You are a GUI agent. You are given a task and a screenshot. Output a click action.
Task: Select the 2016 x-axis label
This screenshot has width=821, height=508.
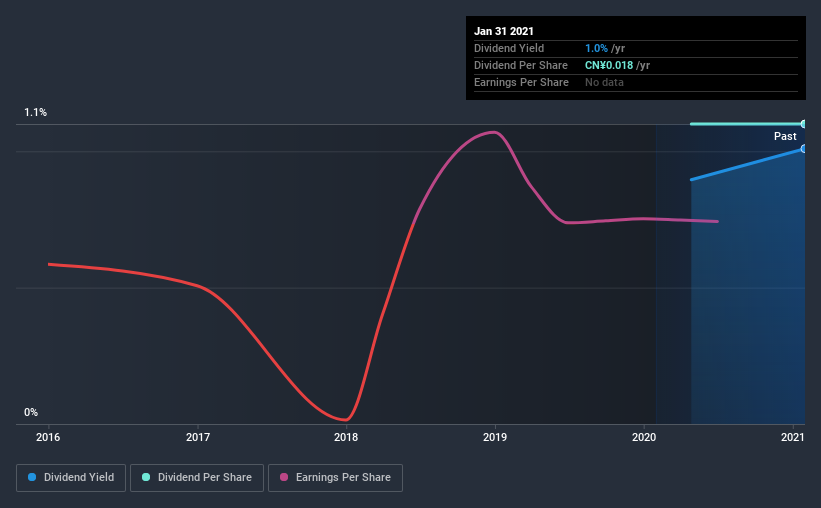[x=48, y=437]
